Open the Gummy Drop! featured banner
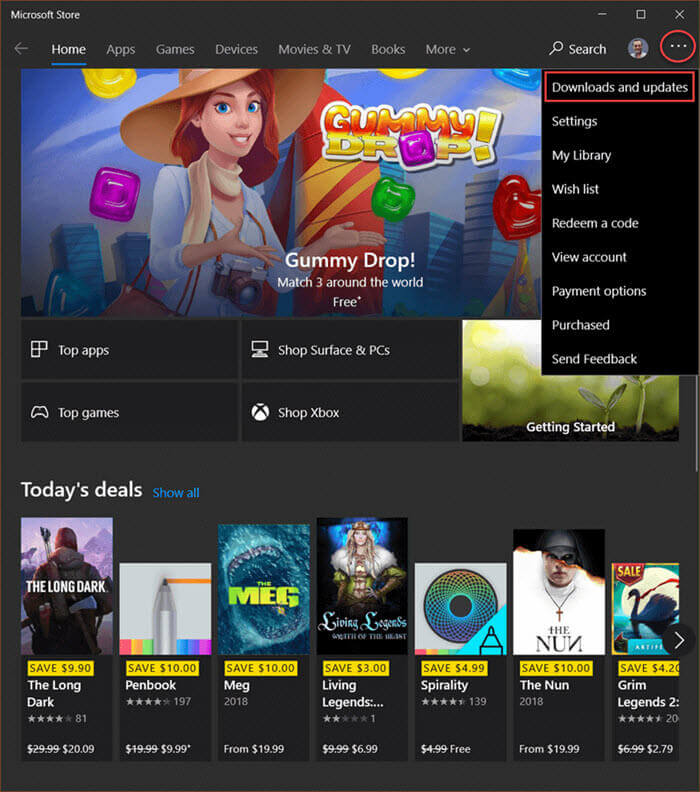Viewport: 700px width, 792px height. click(x=281, y=192)
